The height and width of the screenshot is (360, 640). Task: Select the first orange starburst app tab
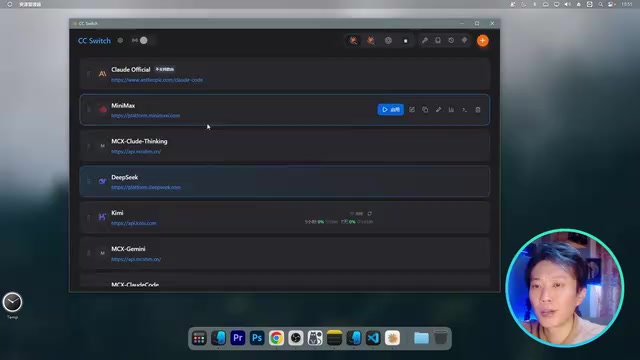tap(353, 40)
